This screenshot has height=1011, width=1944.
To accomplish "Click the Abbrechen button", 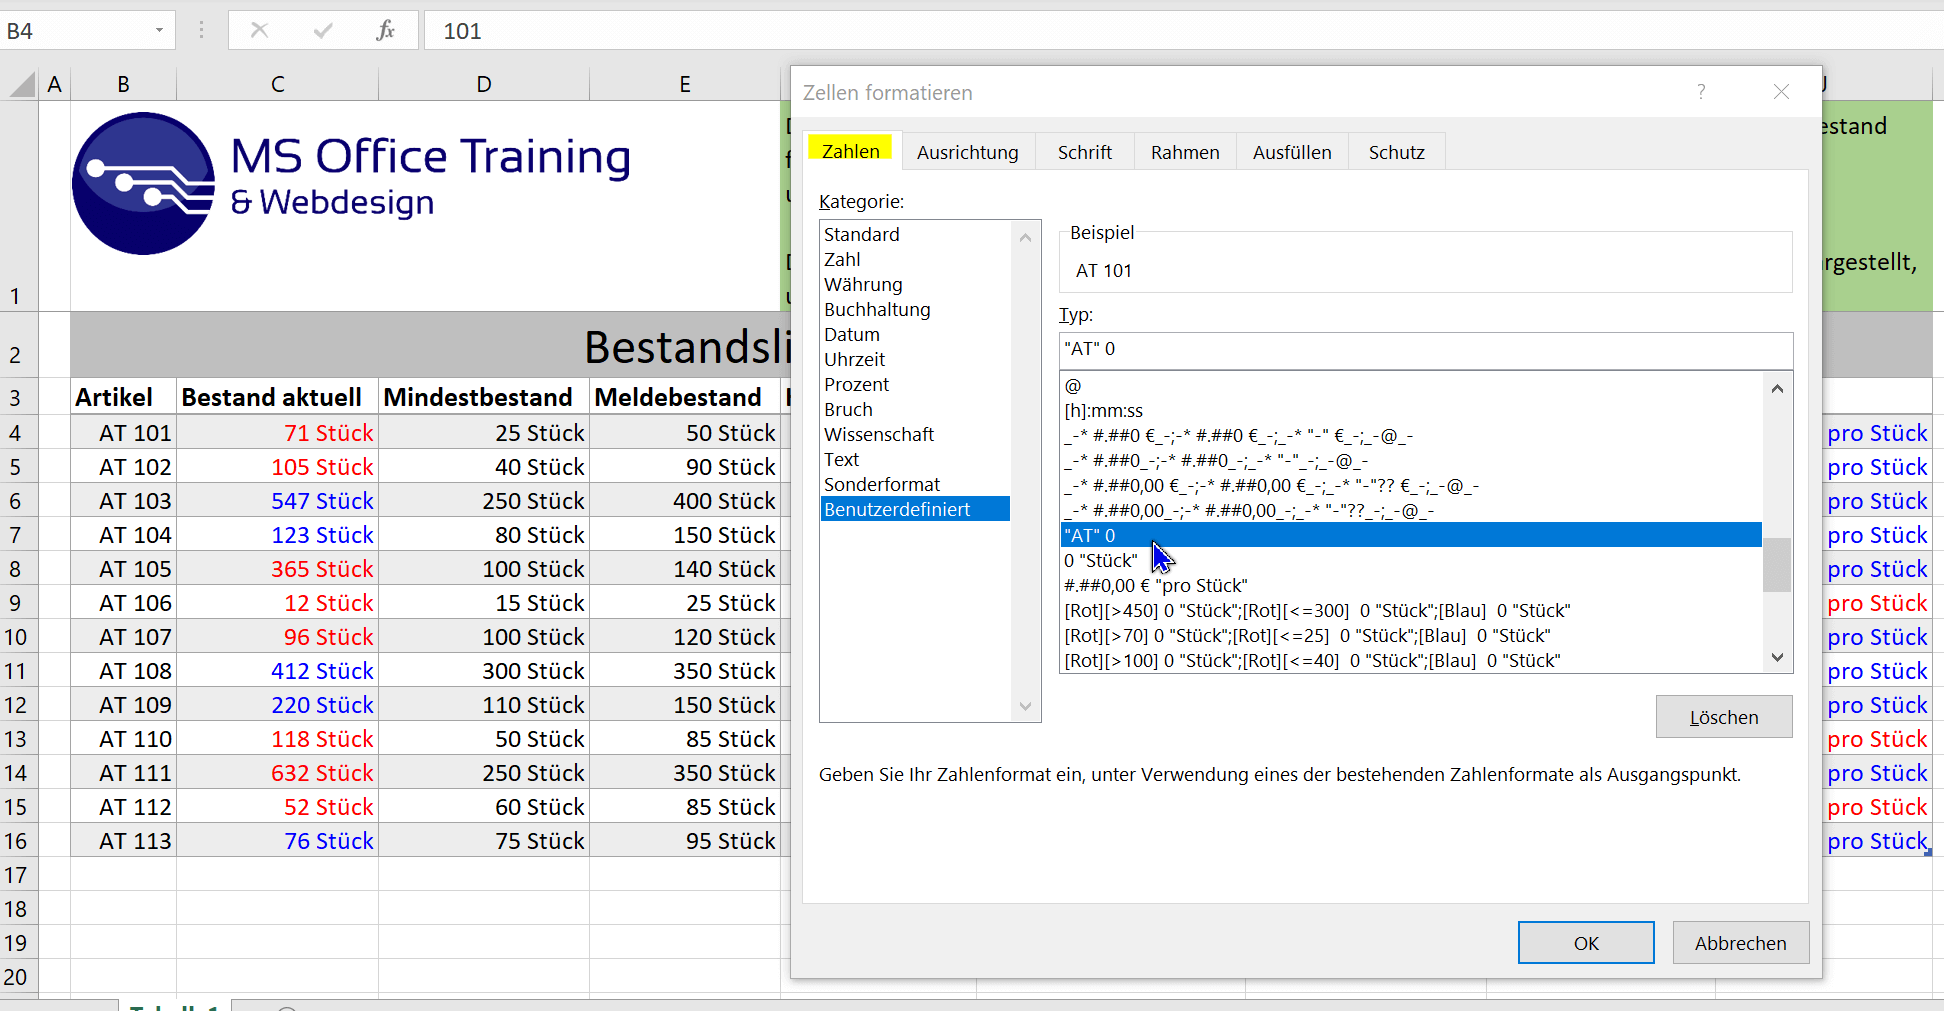I will point(1740,943).
